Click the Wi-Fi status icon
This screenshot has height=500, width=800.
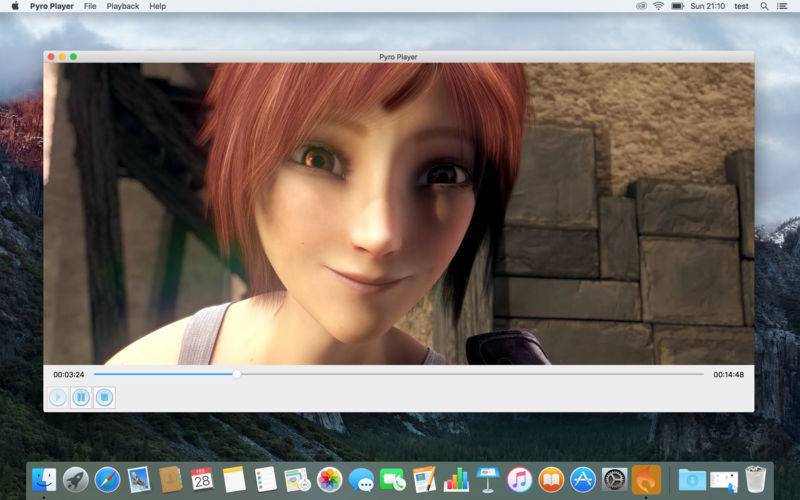[x=659, y=6]
